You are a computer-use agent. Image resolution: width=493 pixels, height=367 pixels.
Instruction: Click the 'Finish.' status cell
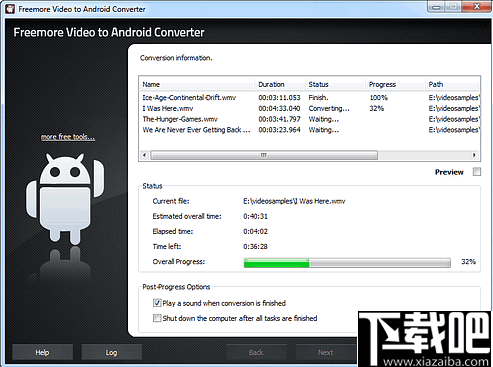[x=318, y=98]
